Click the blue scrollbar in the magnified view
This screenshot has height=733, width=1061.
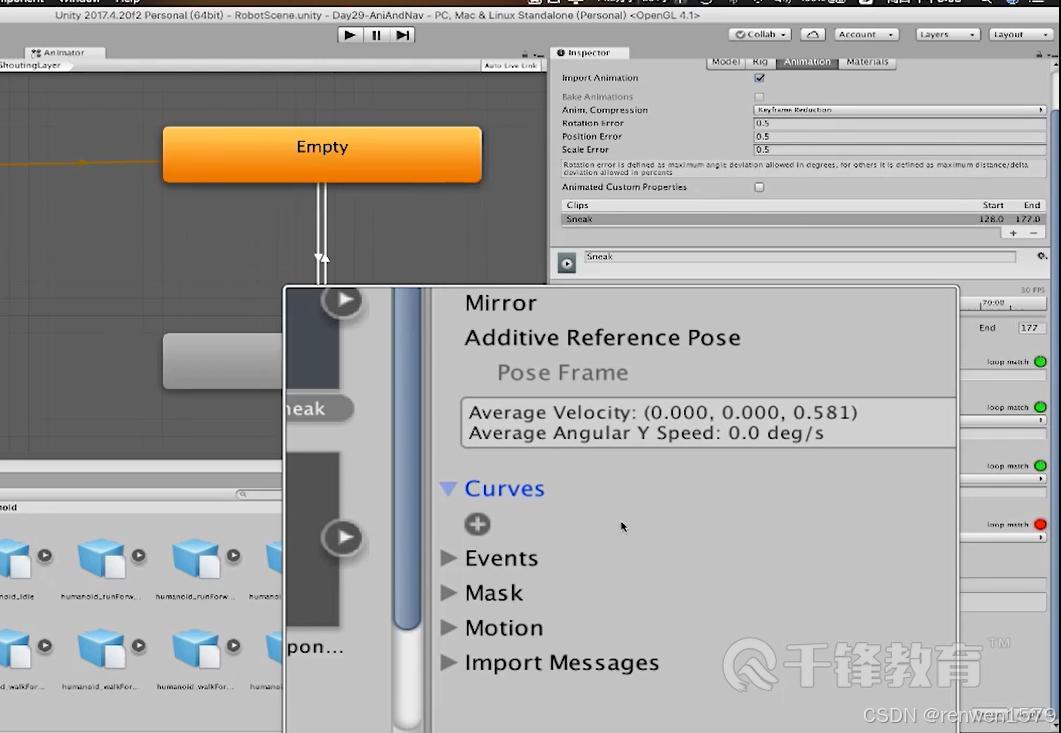pos(407,458)
